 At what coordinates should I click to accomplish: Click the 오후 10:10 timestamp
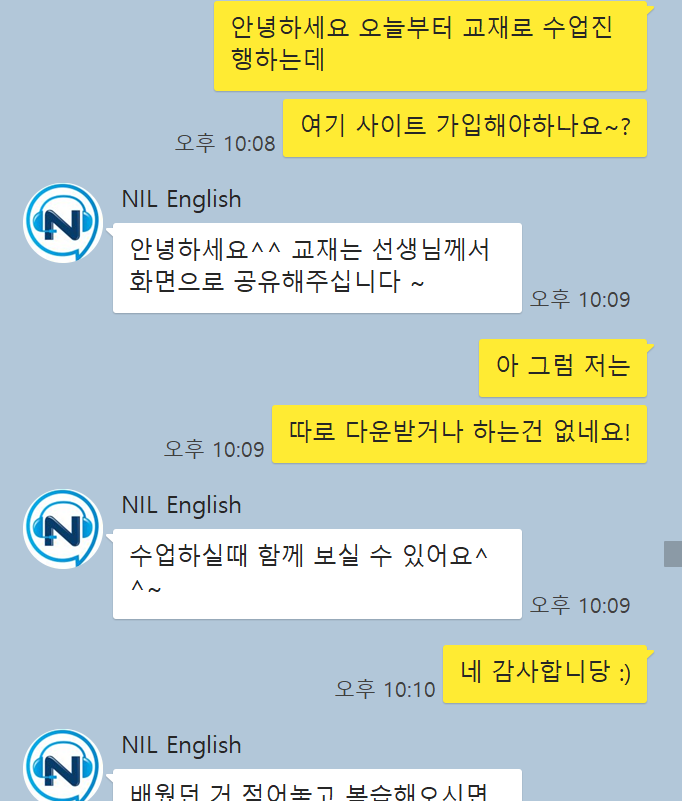[x=385, y=690]
